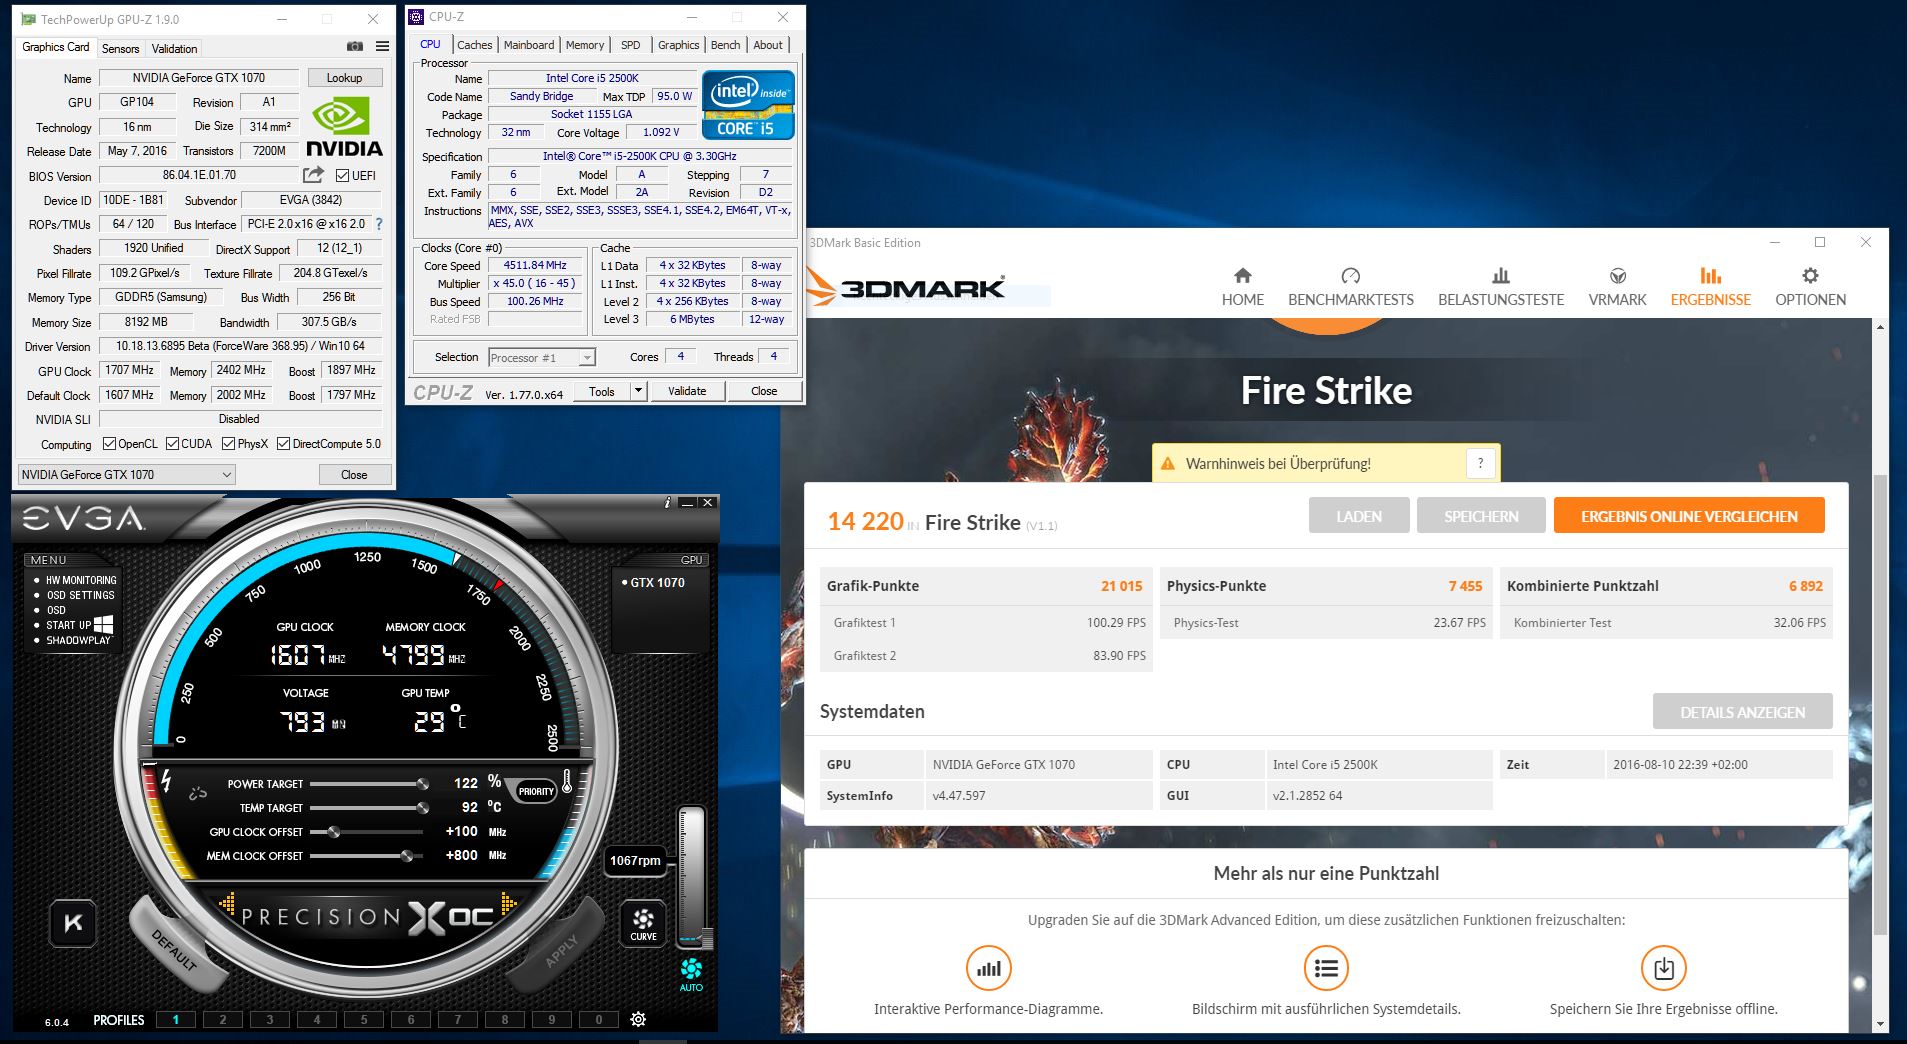The image size is (1907, 1044).
Task: Click the TEMP TARGET slider handle
Action: [x=423, y=808]
